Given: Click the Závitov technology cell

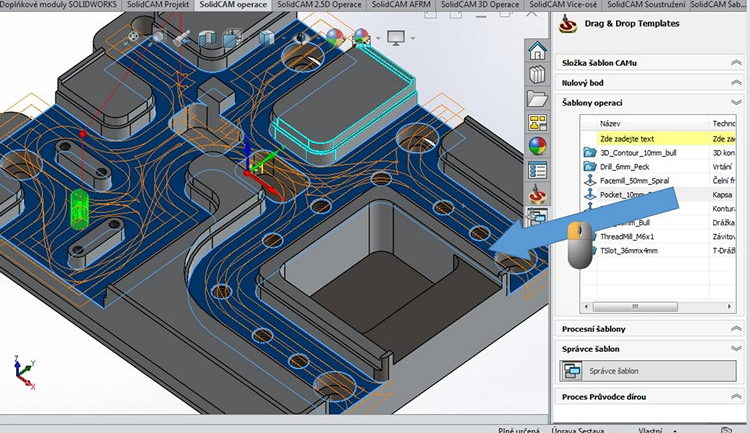Looking at the screenshot, I should point(723,237).
